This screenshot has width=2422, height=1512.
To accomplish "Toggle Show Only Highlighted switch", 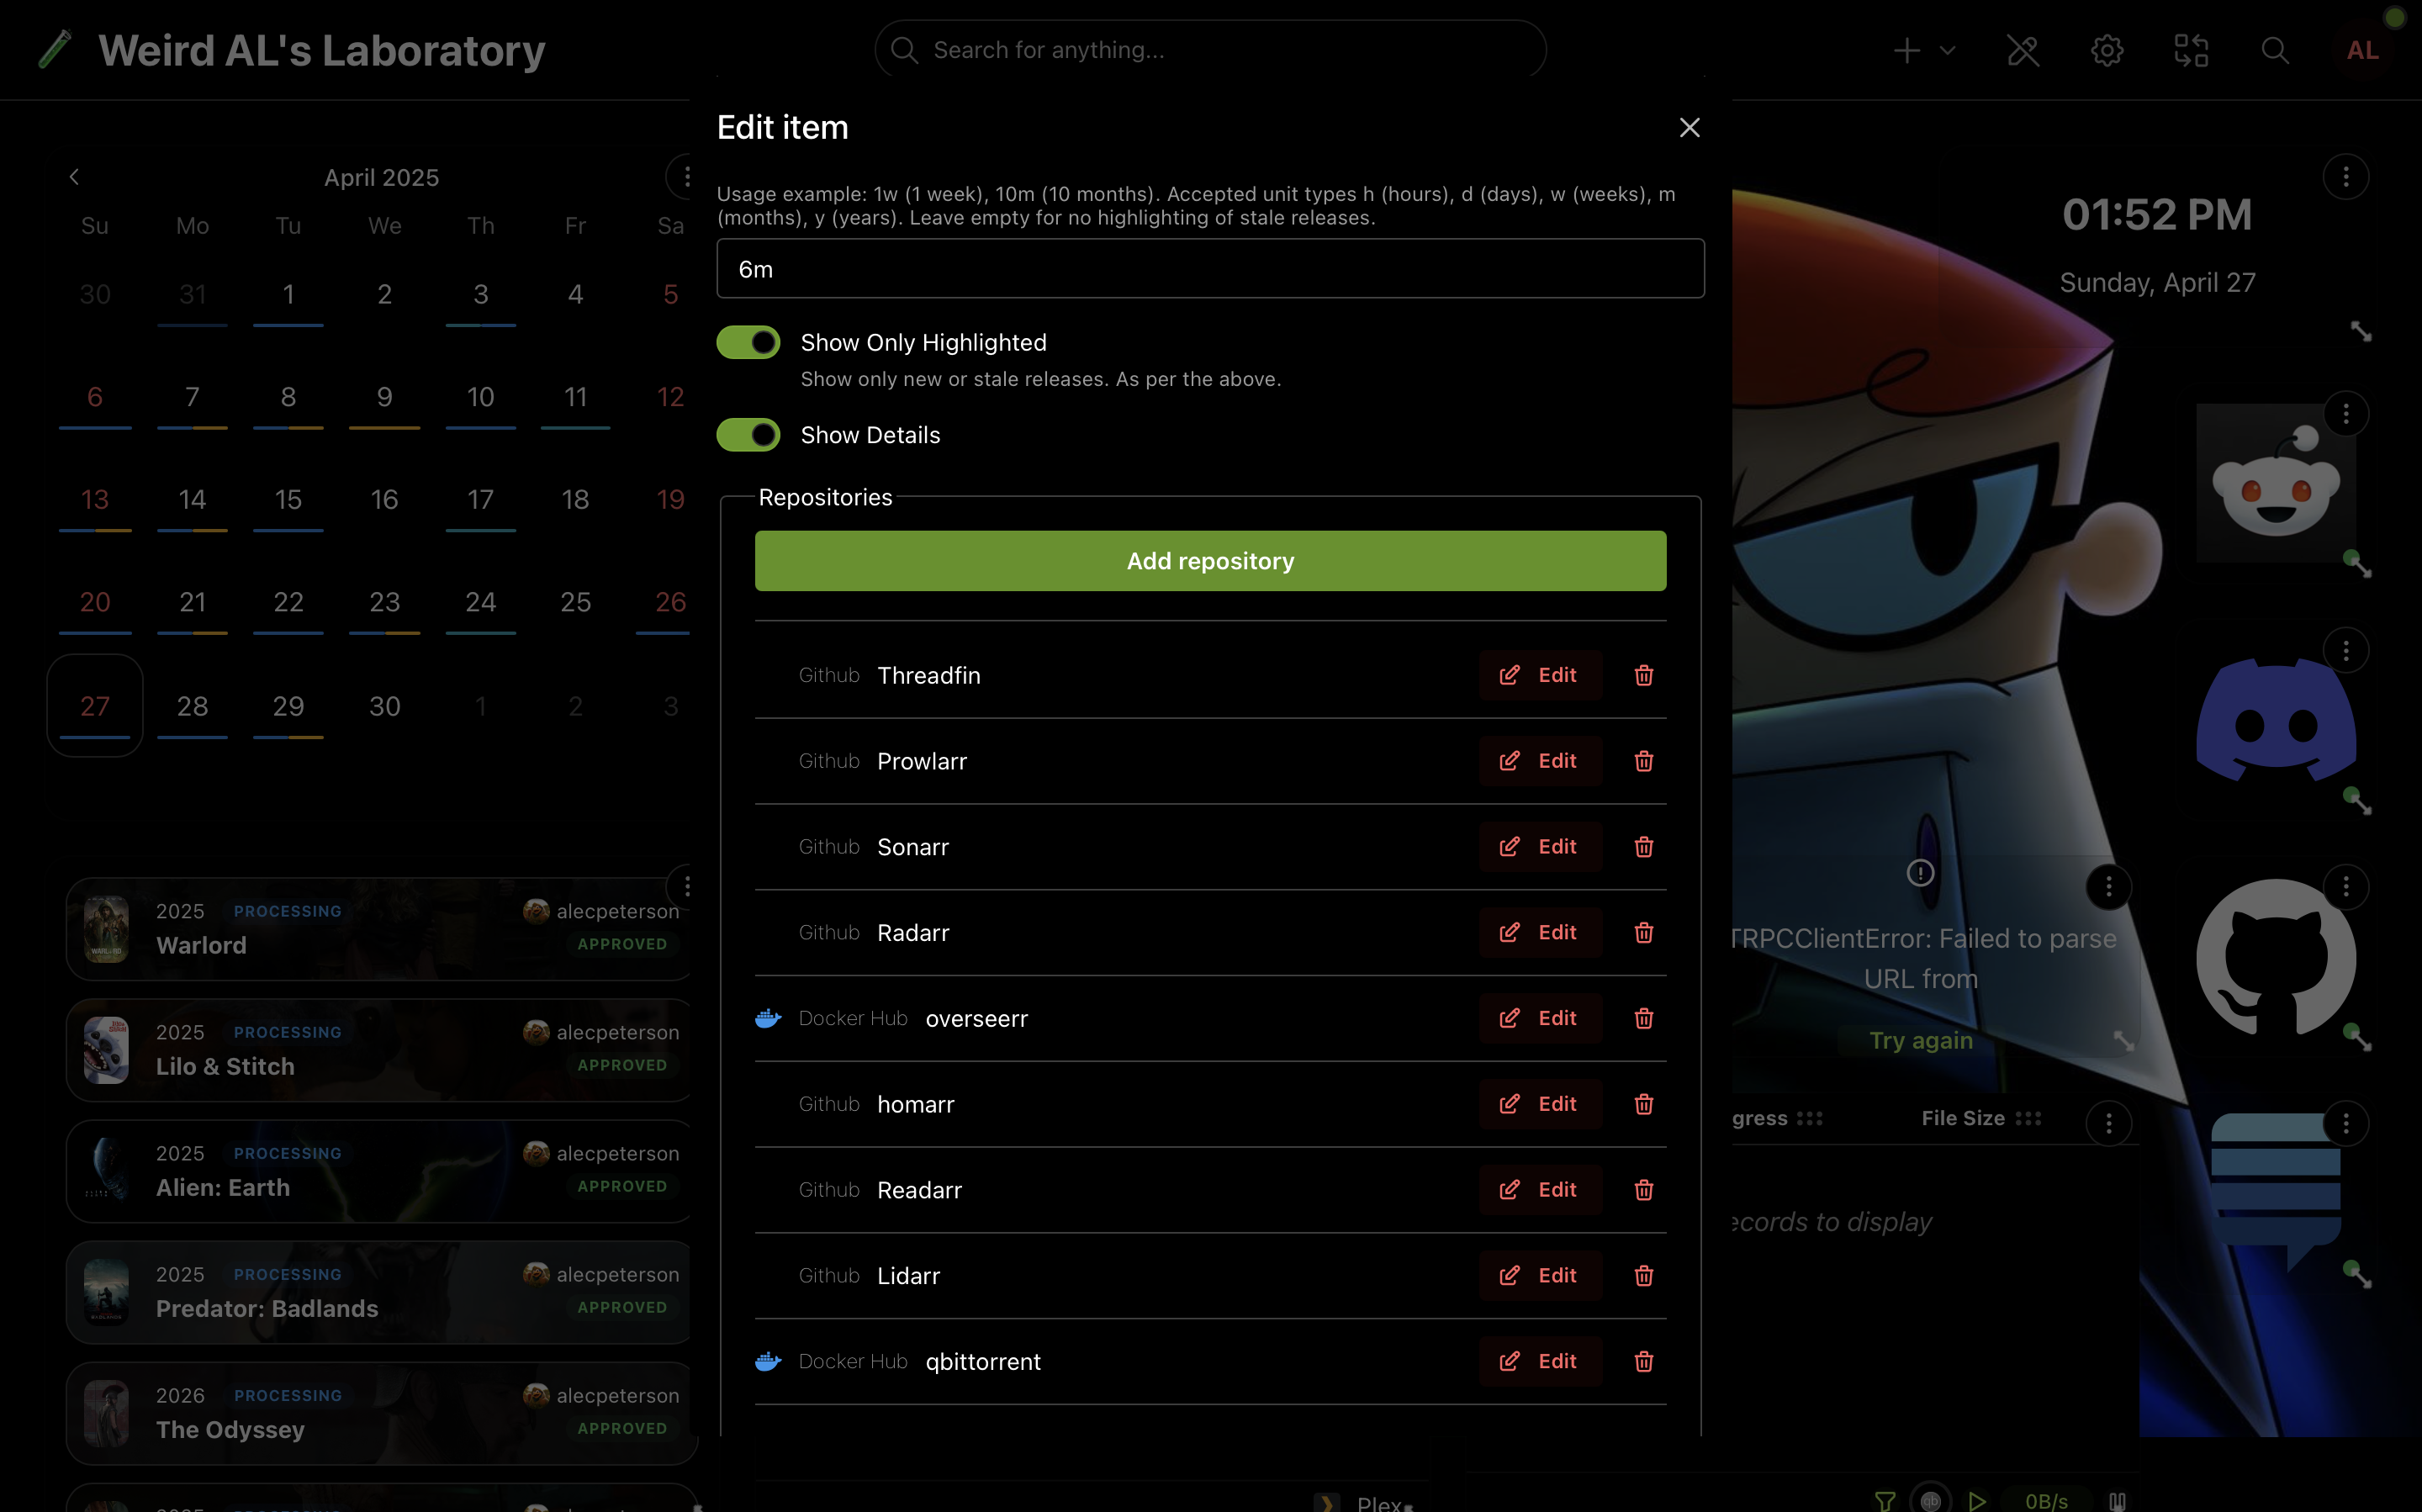I will [748, 342].
